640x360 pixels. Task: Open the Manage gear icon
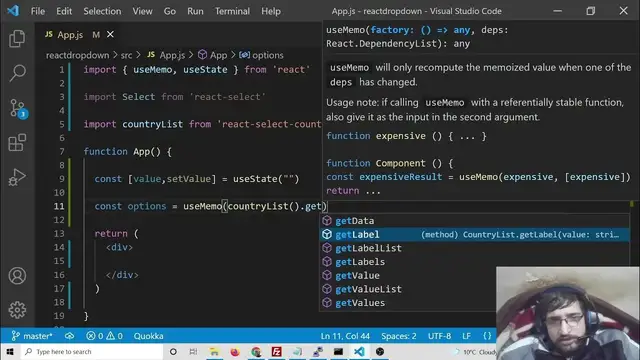point(17,310)
